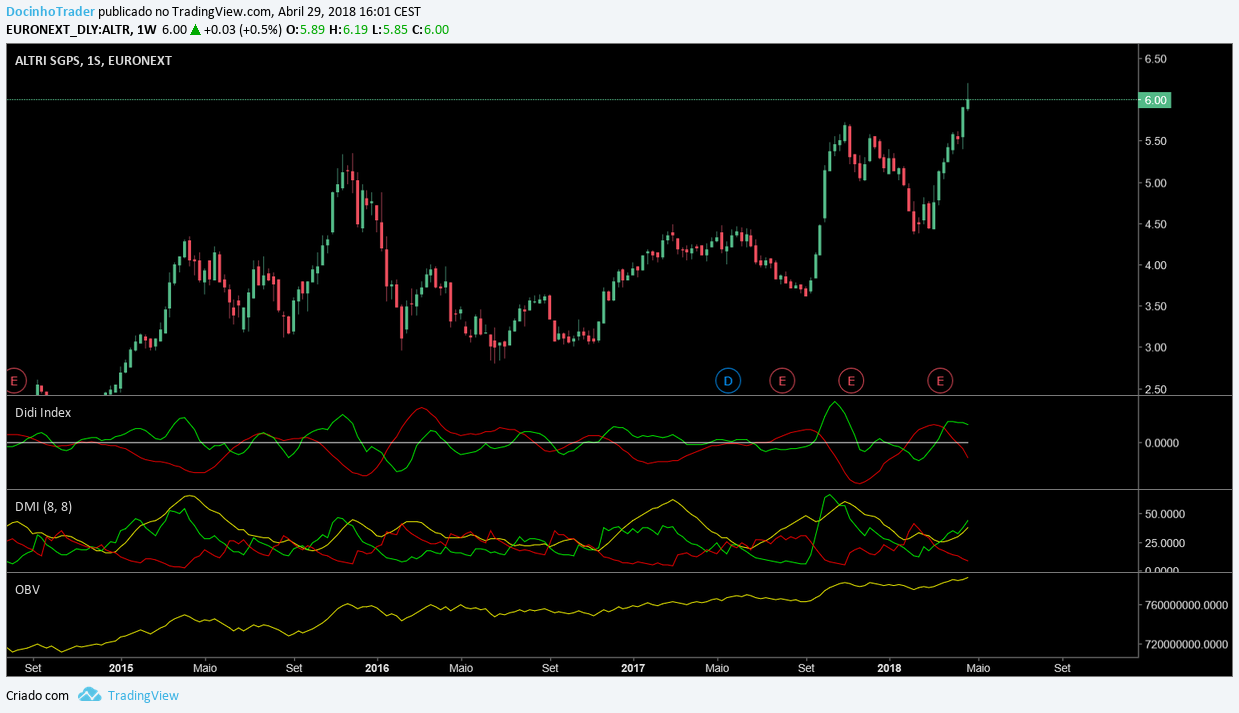
Task: Click the 4.50 price axis label
Action: point(1156,224)
